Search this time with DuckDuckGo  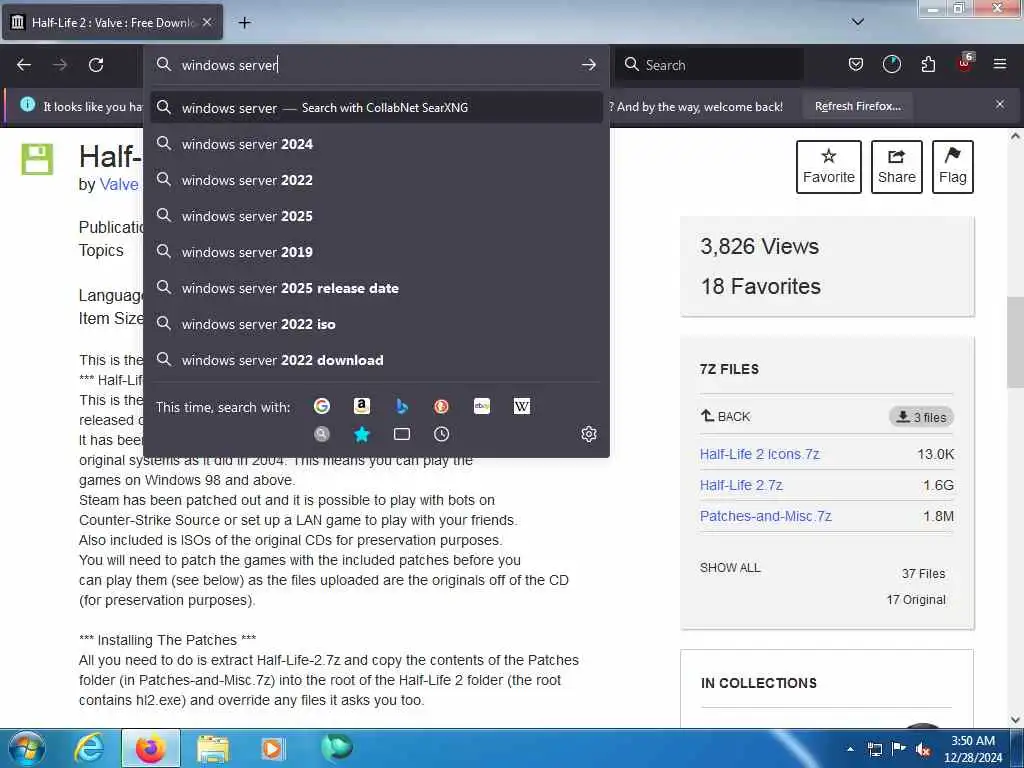[441, 406]
